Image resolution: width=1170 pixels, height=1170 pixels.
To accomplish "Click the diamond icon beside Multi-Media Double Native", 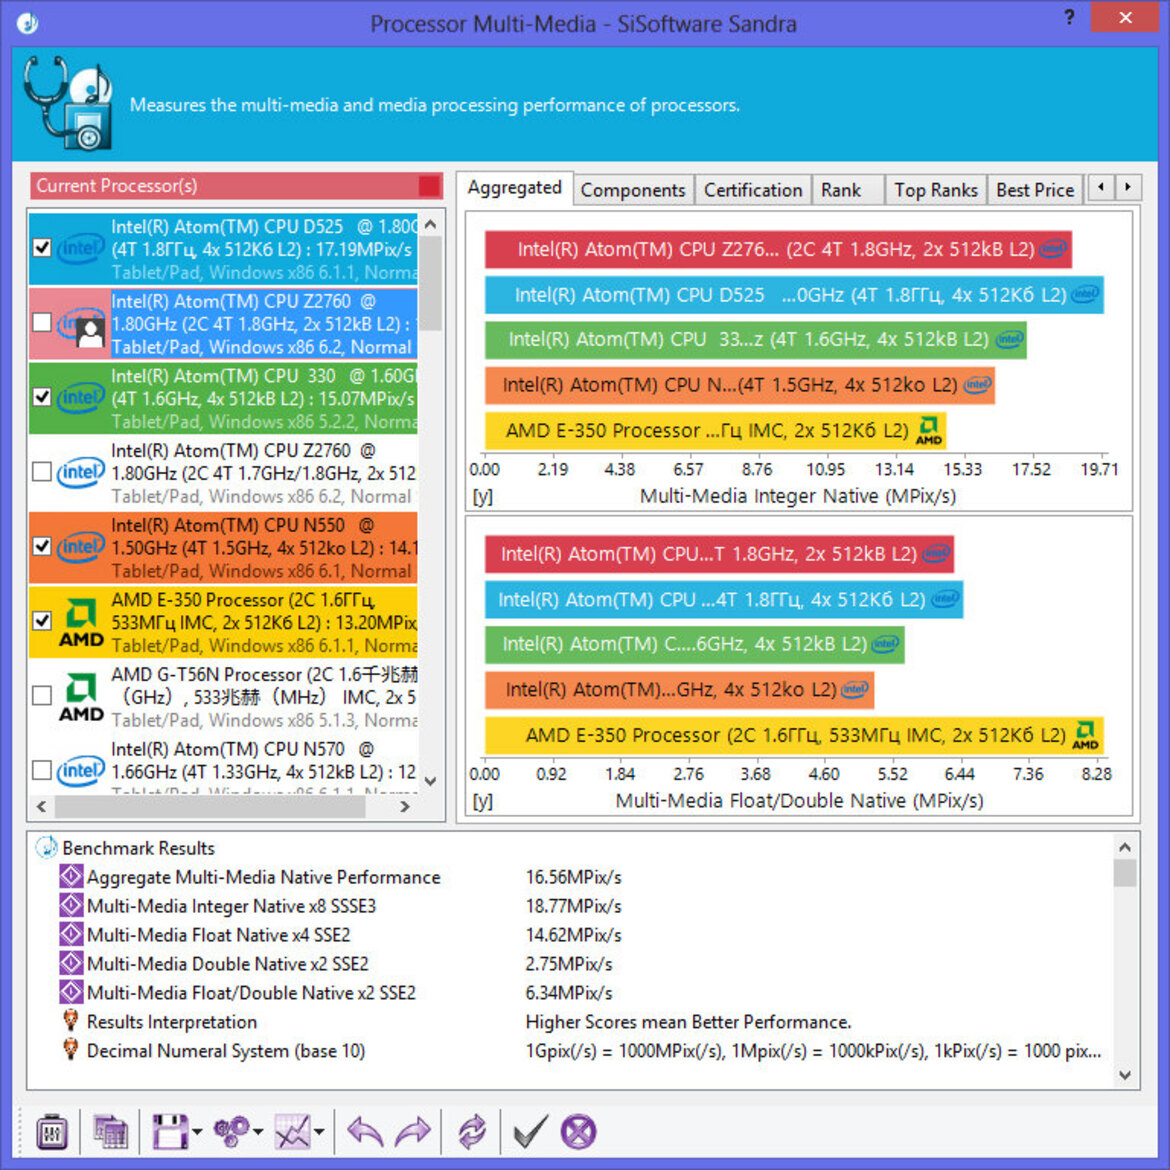I will pos(71,963).
